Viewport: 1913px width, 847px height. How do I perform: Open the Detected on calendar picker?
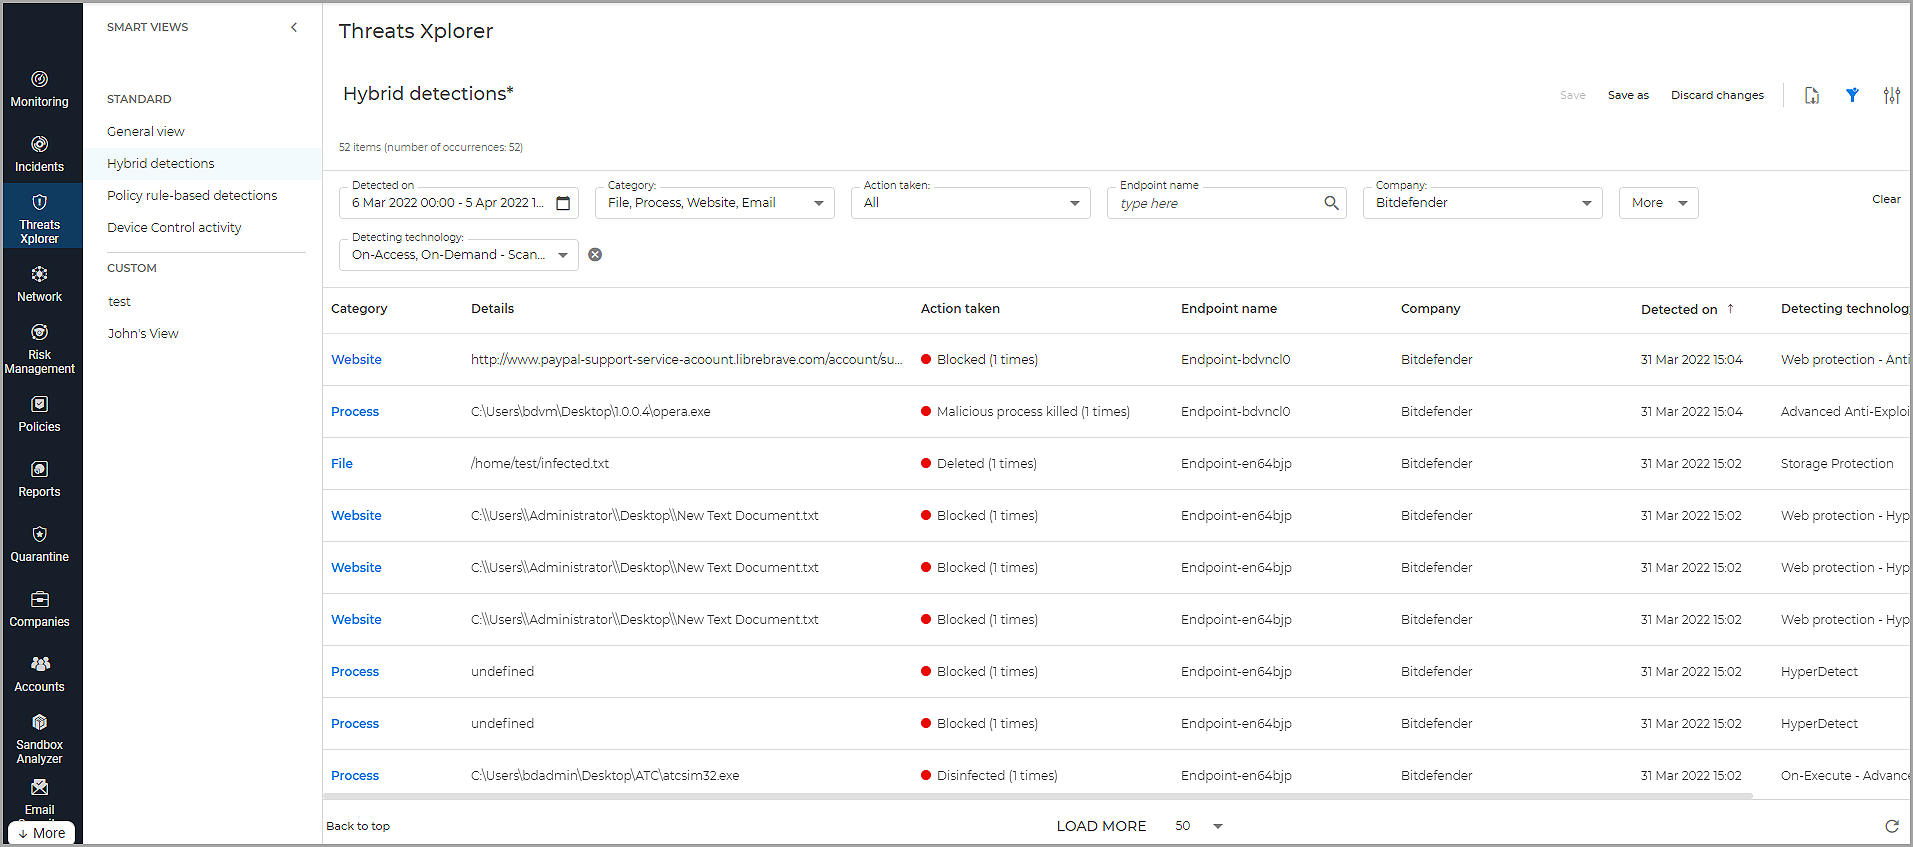coord(563,203)
